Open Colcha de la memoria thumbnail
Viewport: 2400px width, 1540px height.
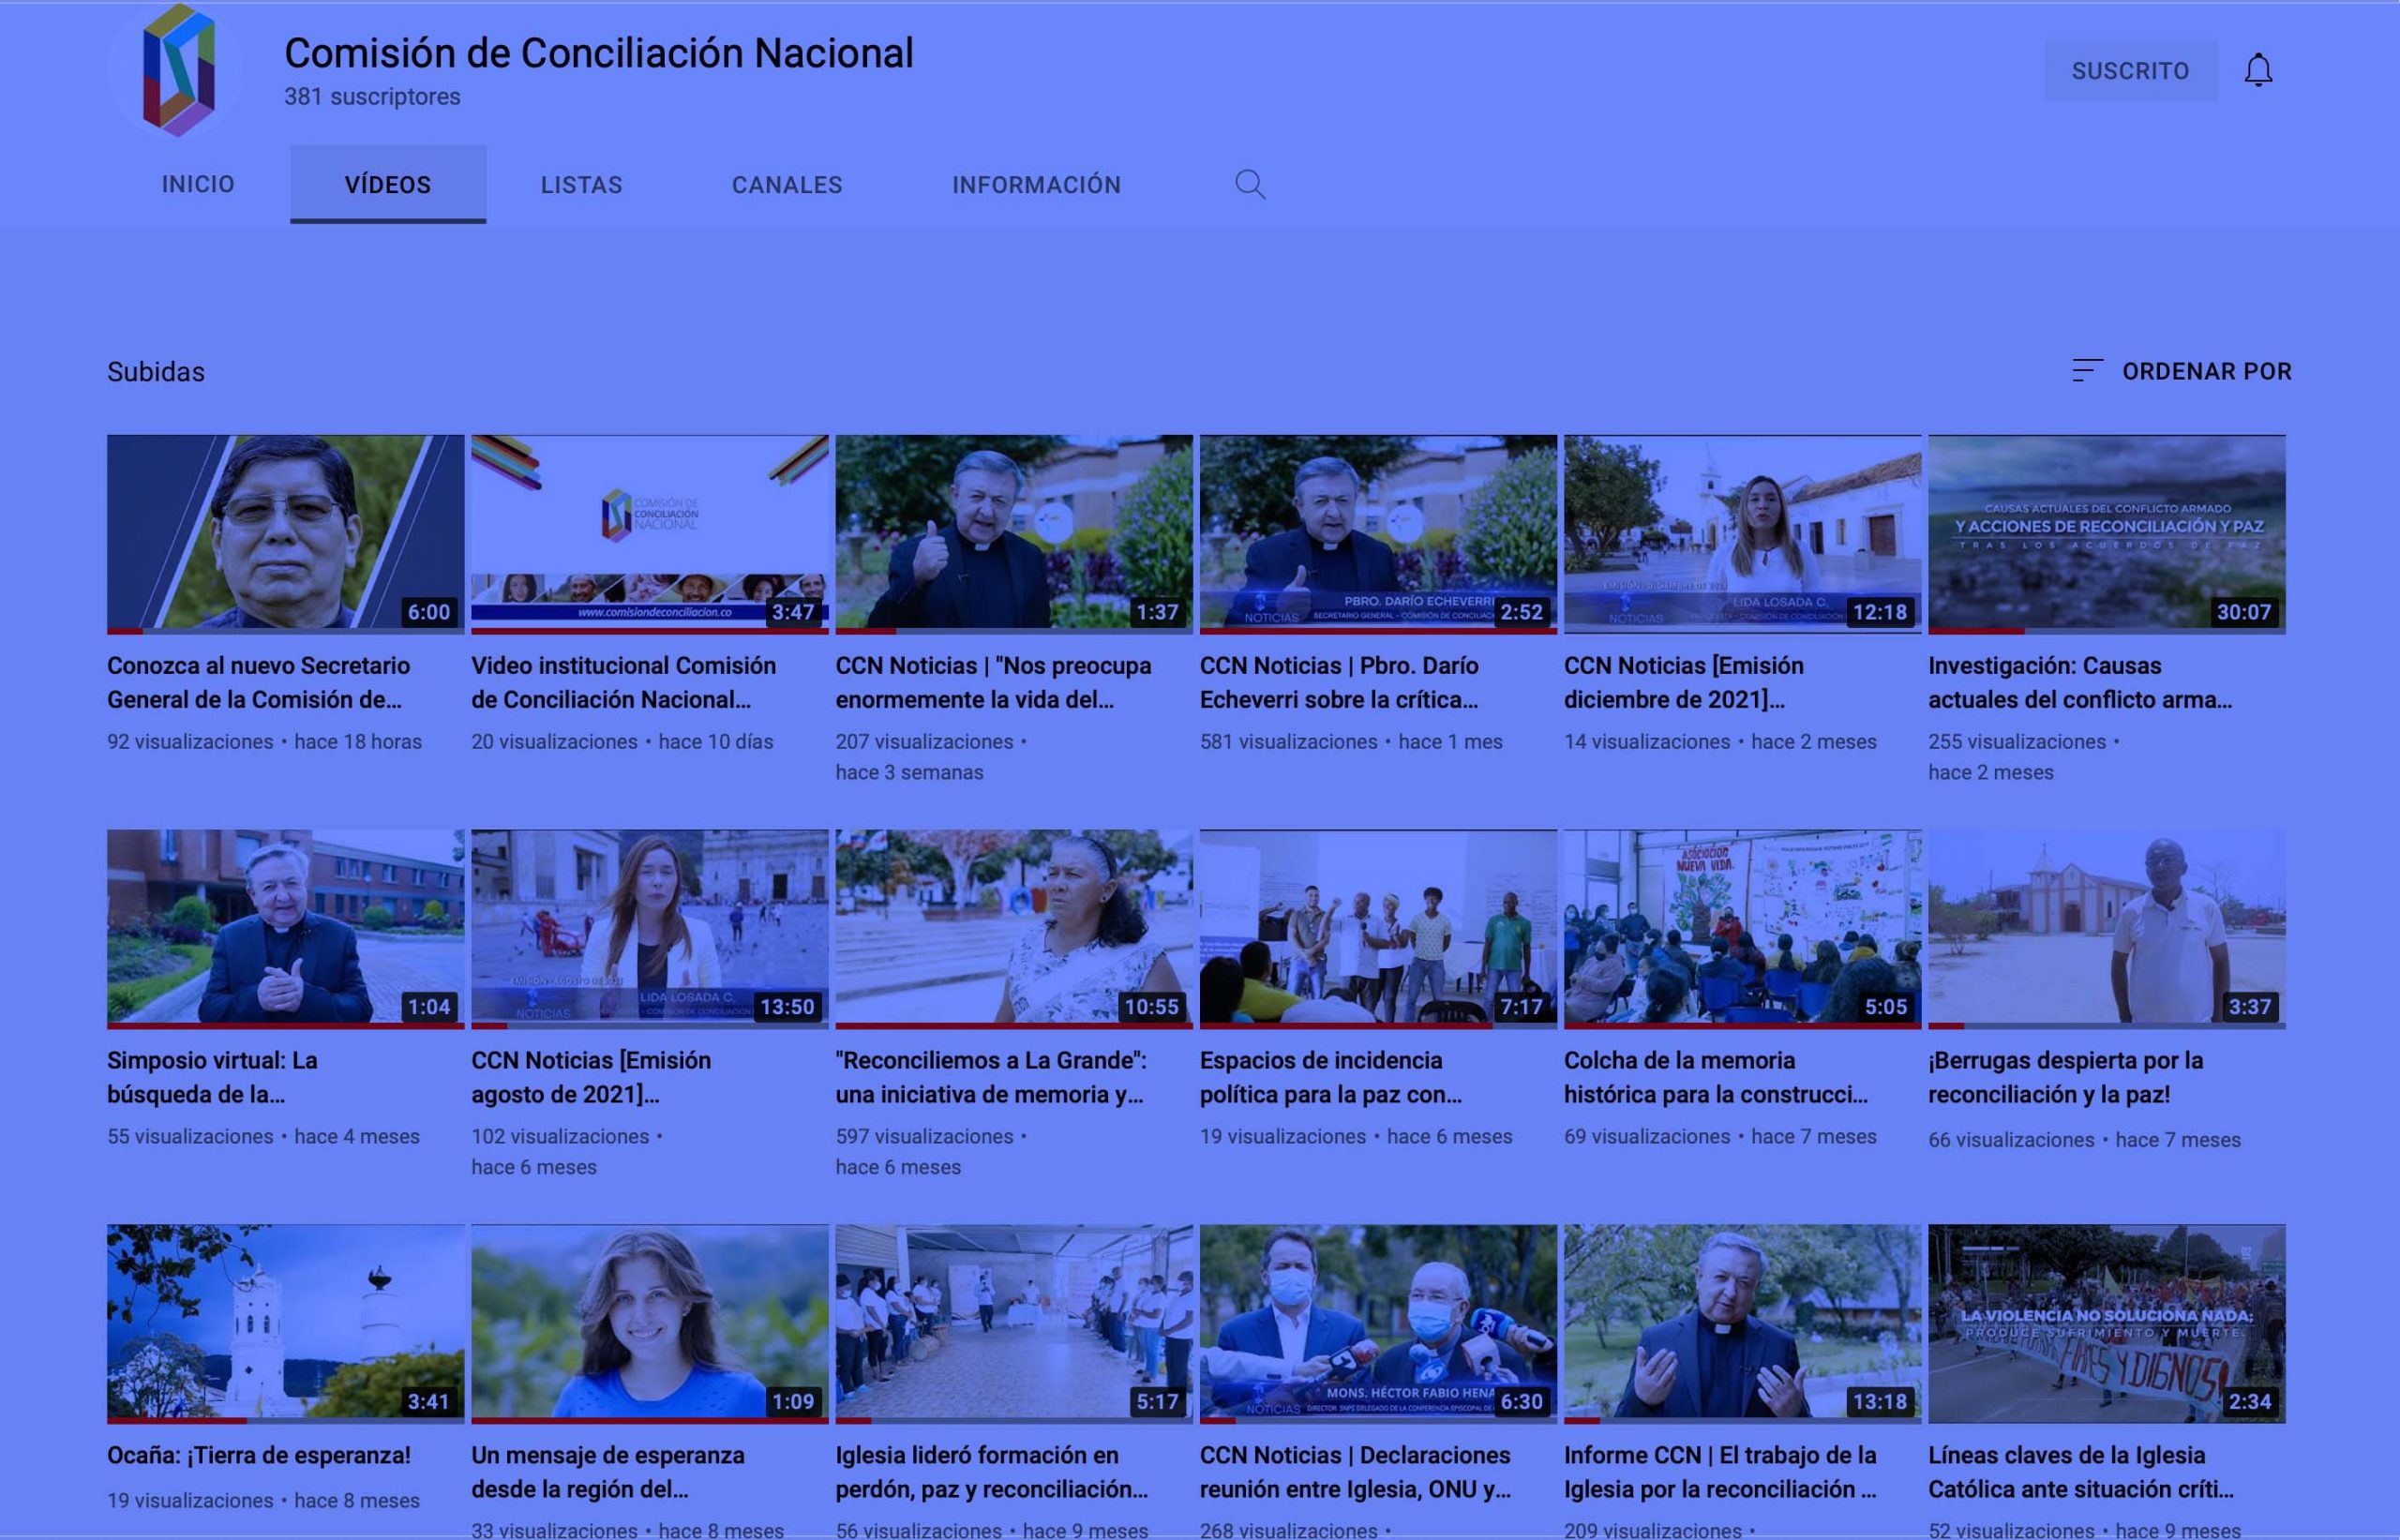(1742, 929)
